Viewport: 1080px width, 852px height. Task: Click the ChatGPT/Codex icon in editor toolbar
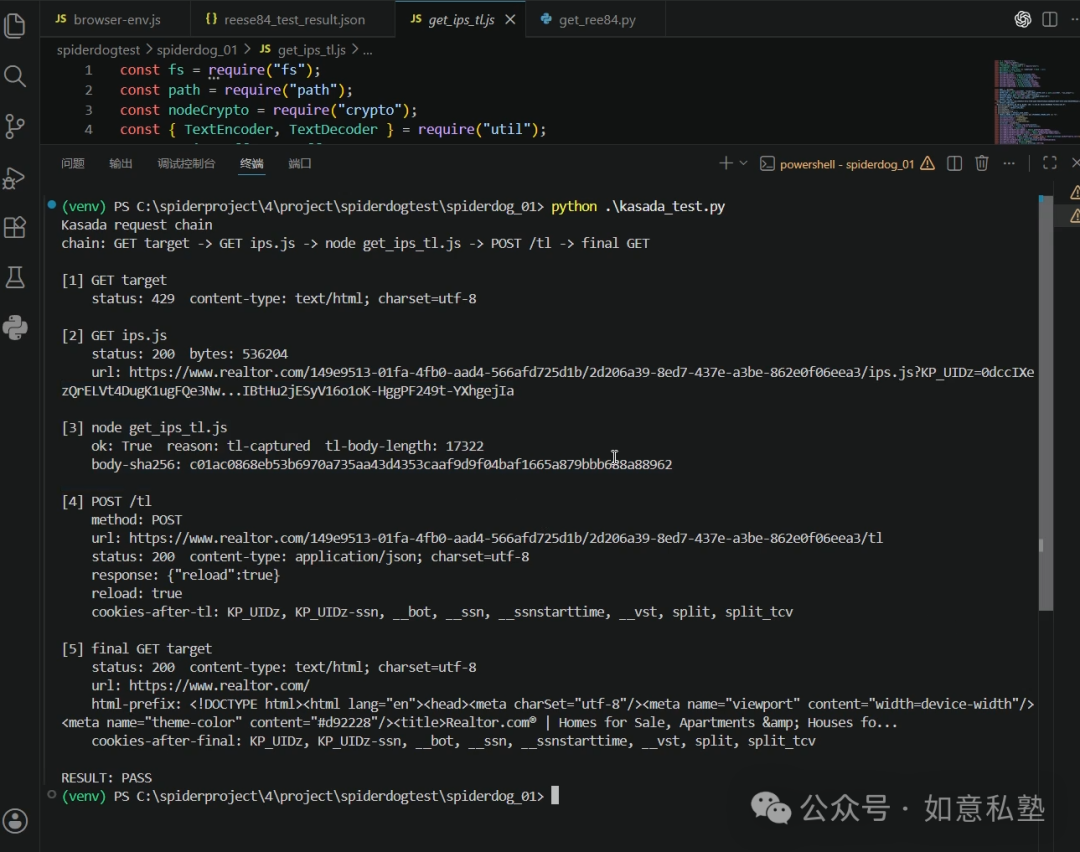(x=1023, y=19)
